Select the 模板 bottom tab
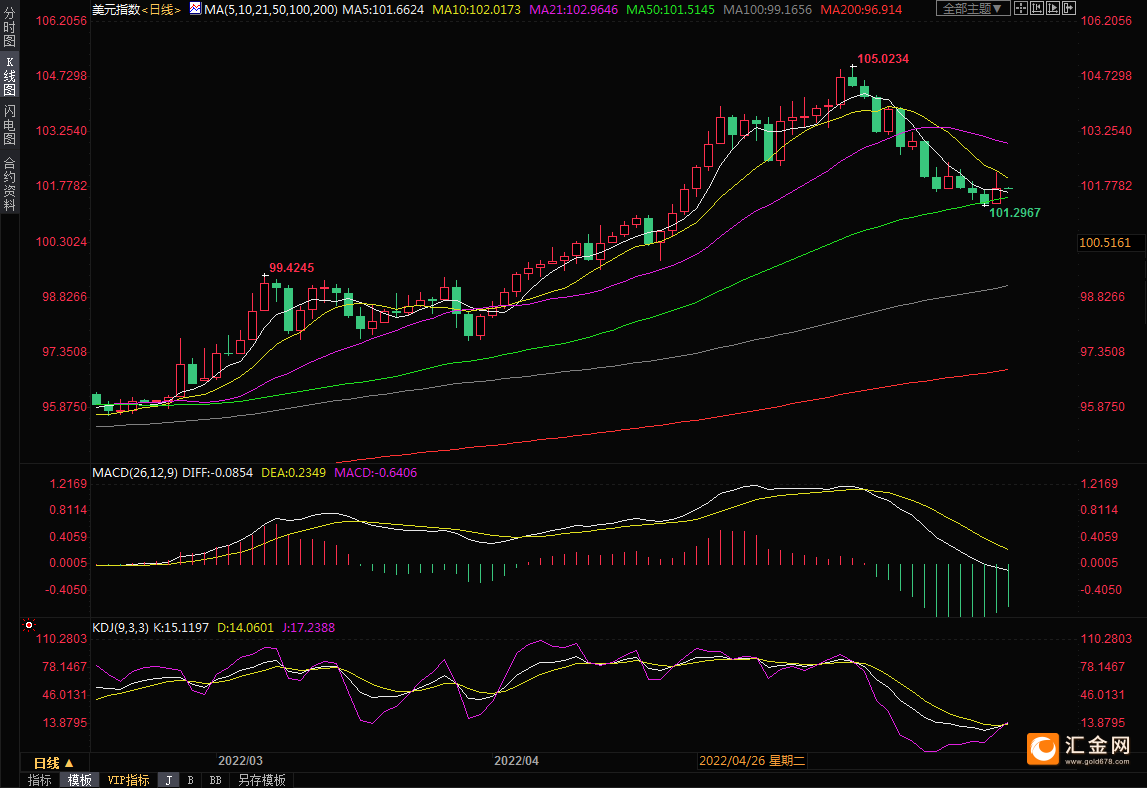 point(79,780)
